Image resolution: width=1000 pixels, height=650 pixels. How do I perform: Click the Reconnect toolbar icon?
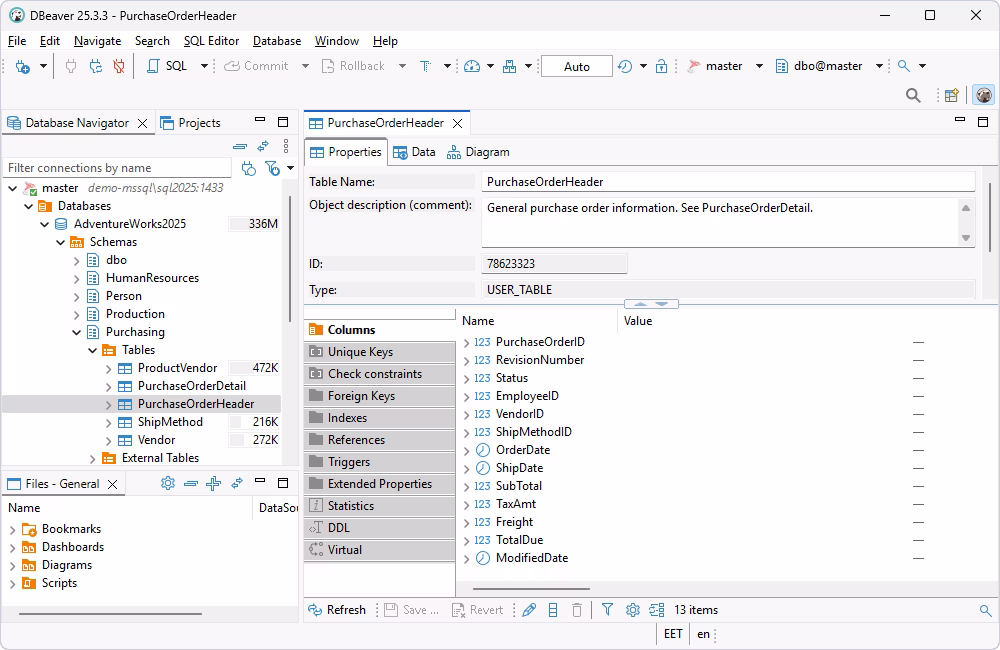click(95, 66)
